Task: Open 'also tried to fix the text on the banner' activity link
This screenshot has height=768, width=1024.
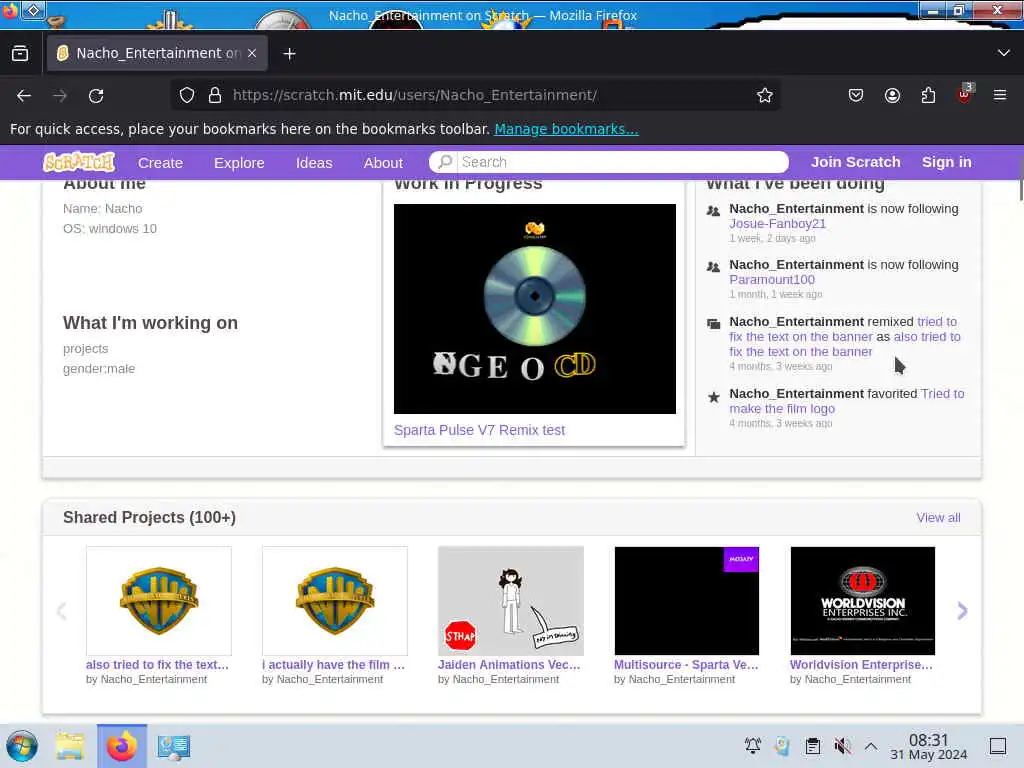Action: tap(845, 344)
